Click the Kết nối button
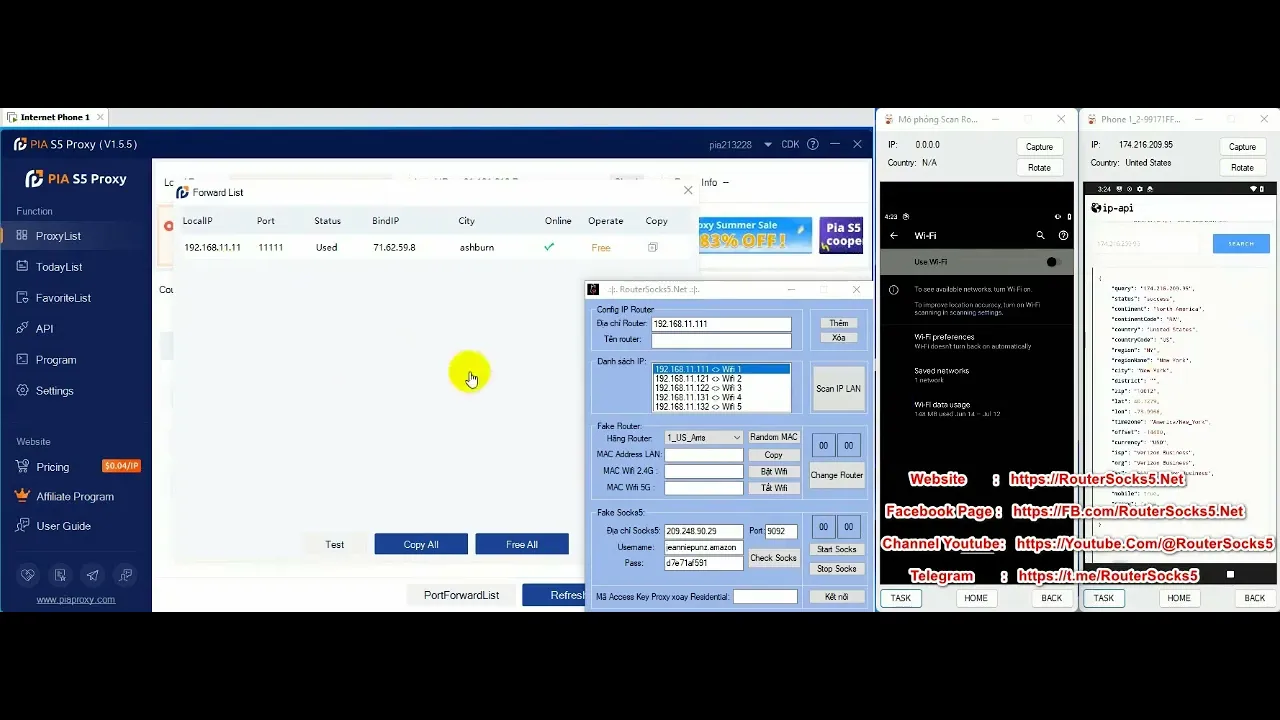 pos(837,597)
